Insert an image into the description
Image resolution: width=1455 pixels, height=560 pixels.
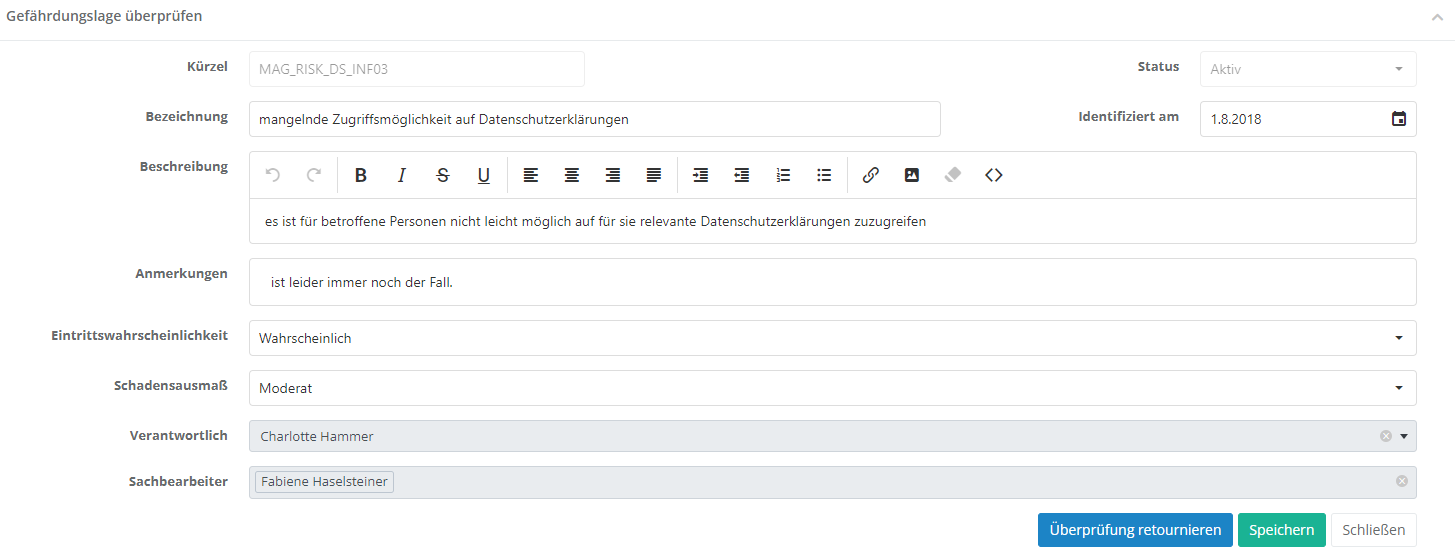point(911,175)
